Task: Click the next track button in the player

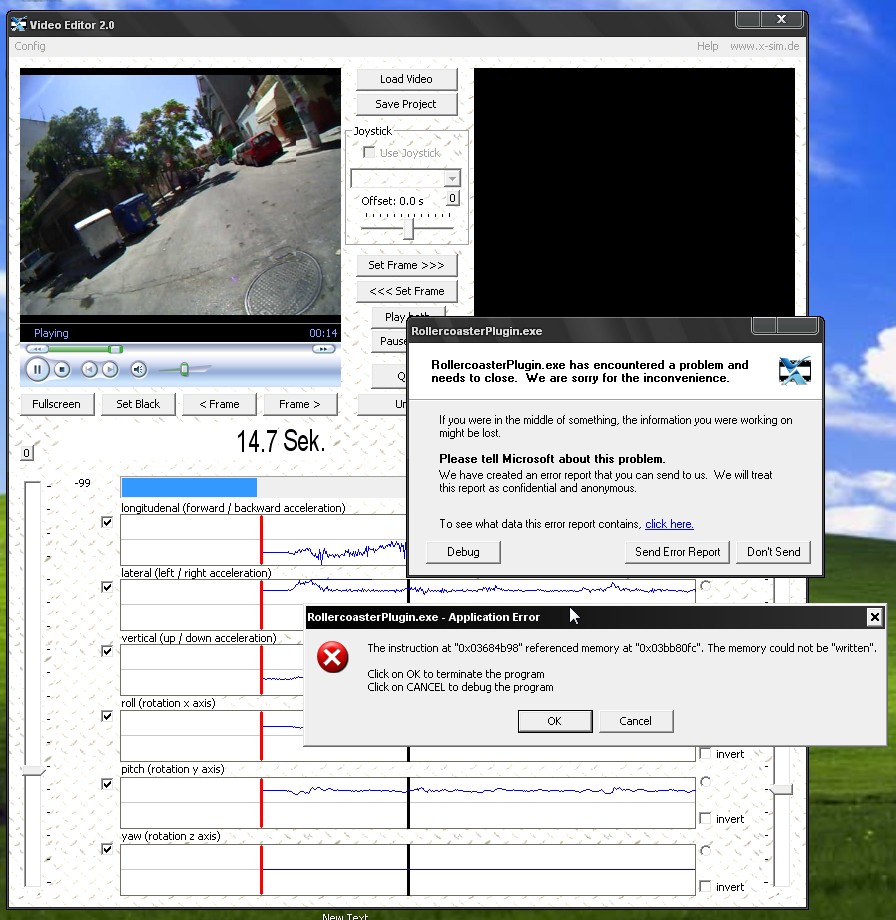Action: (x=110, y=370)
